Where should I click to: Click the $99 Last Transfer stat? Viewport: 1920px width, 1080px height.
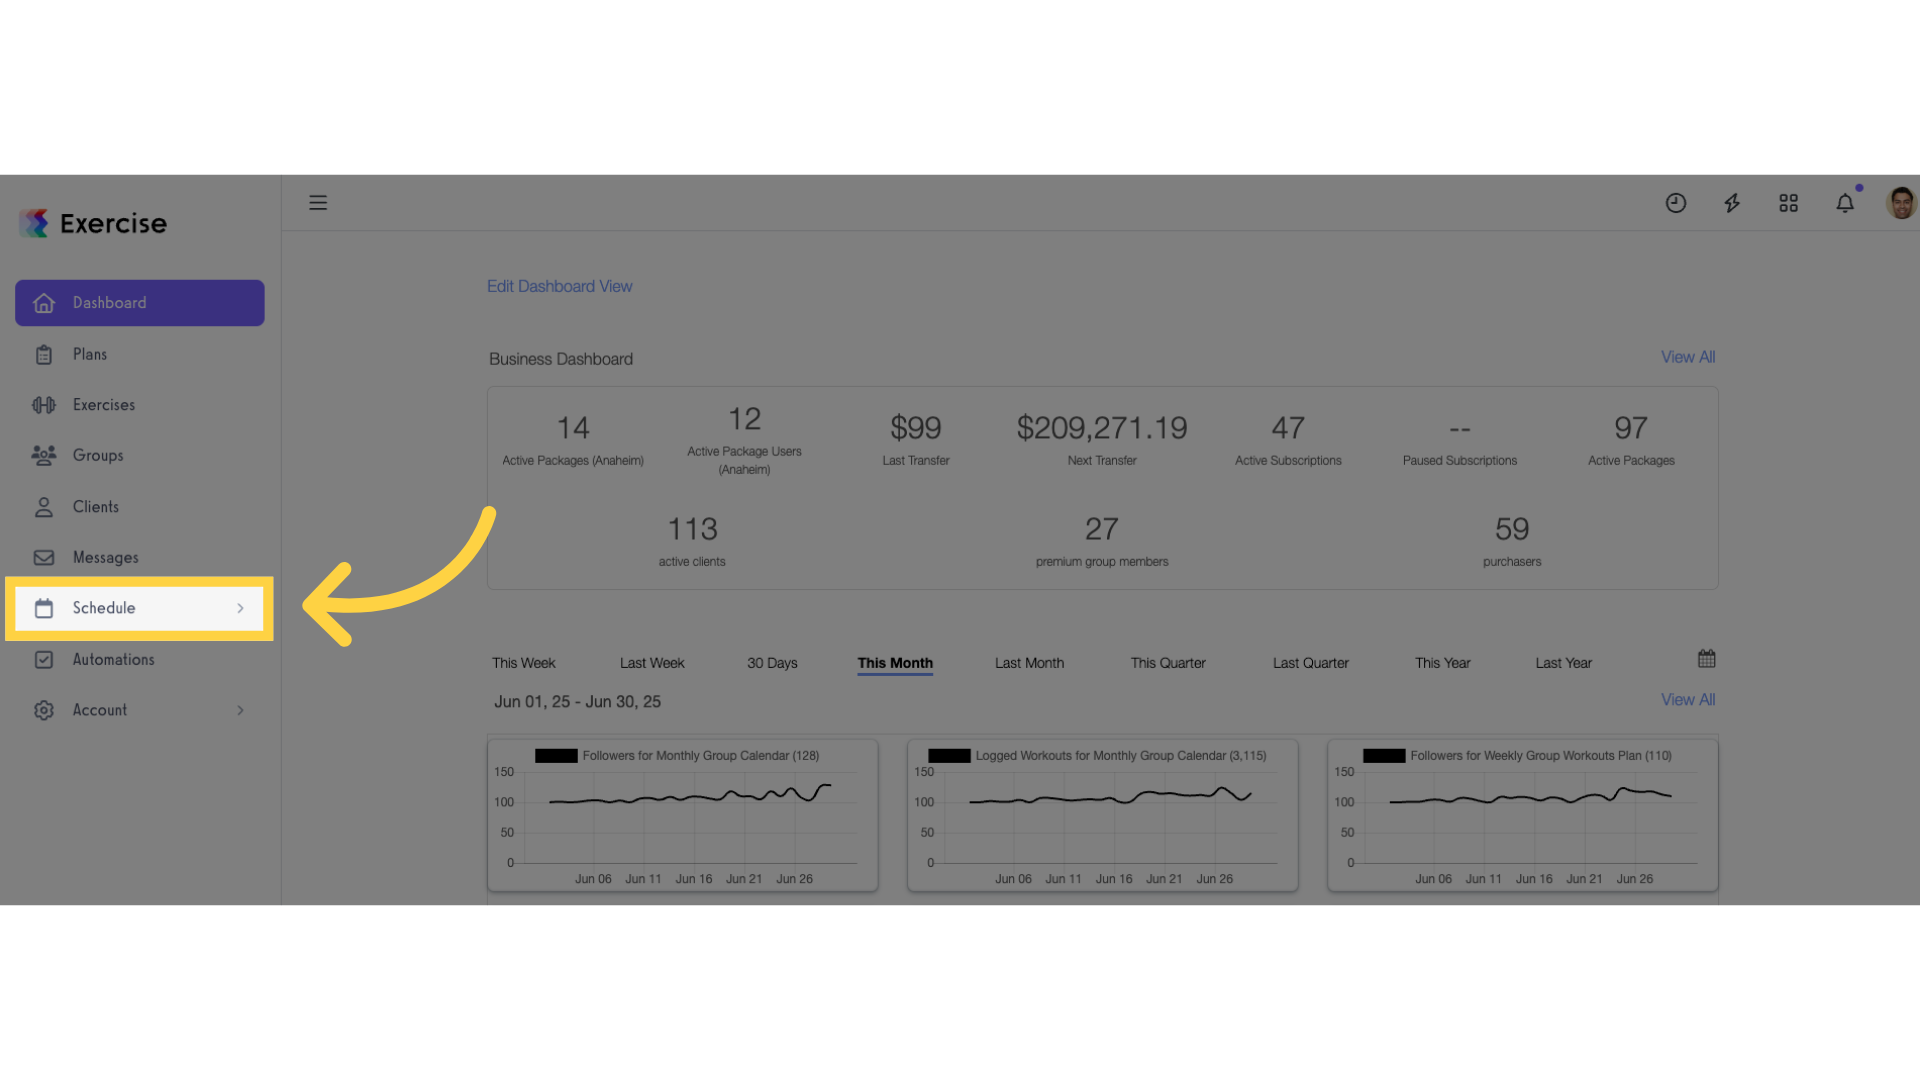[x=915, y=440]
